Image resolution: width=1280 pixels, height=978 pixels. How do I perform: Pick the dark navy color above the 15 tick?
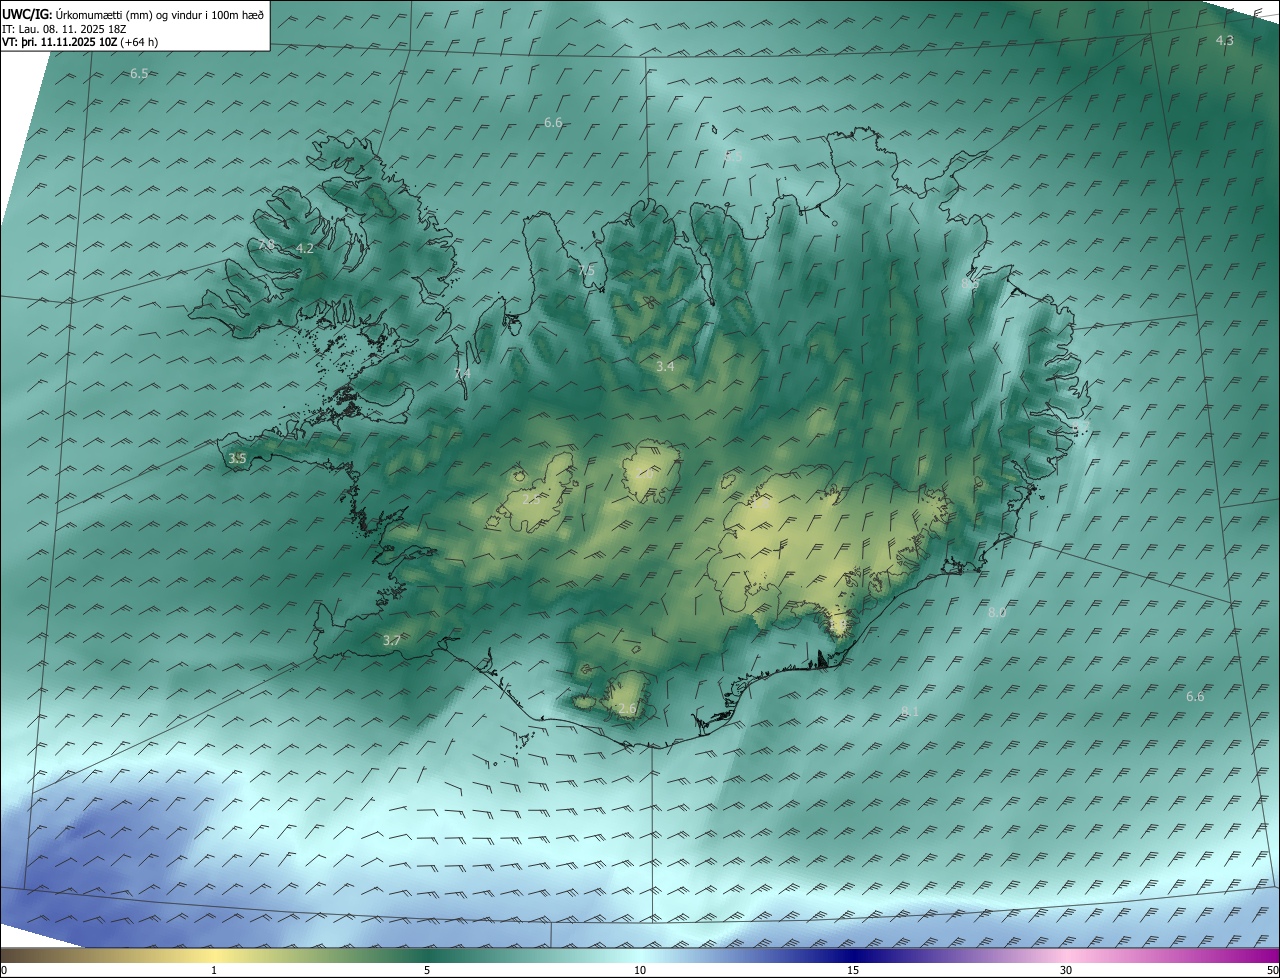[853, 955]
